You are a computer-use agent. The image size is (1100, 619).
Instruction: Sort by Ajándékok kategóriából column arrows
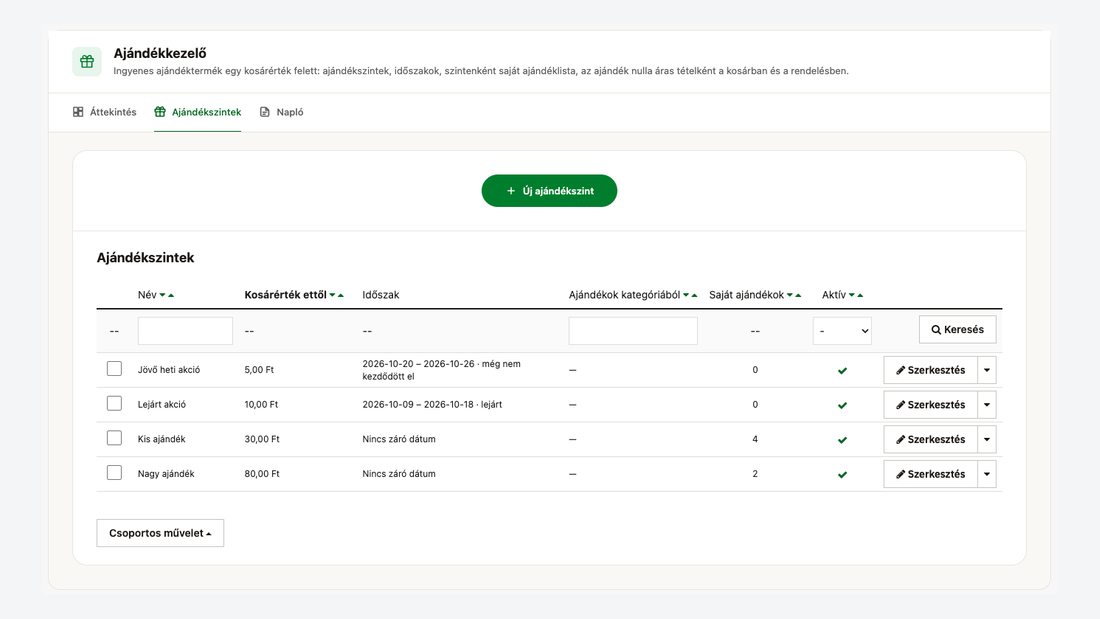click(x=690, y=295)
